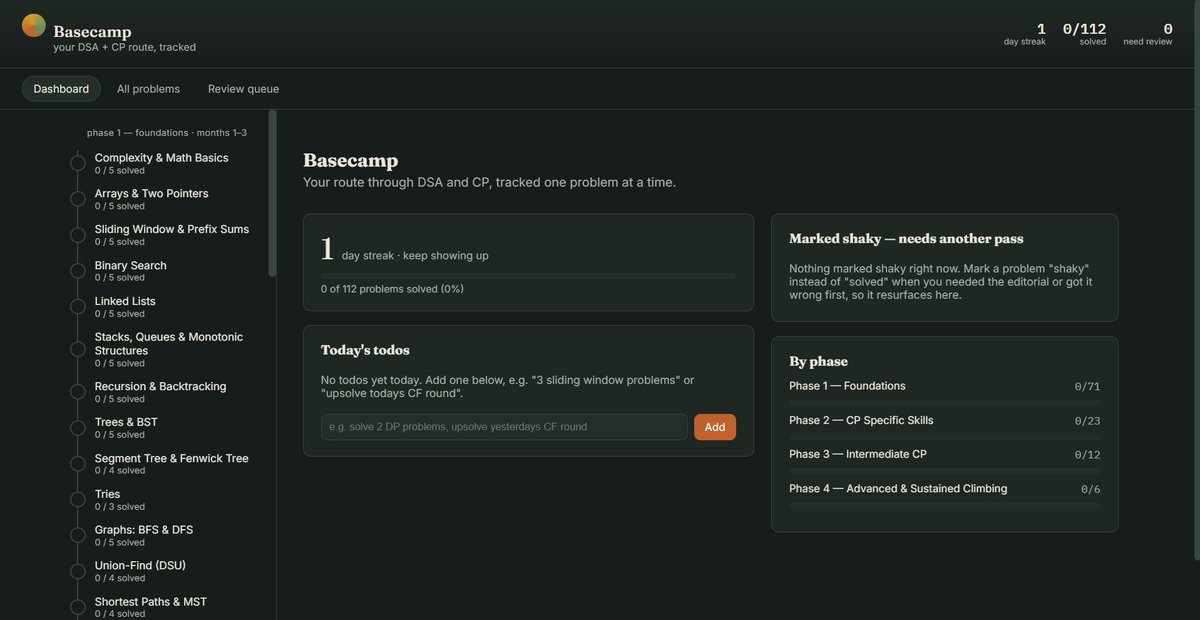The height and width of the screenshot is (620, 1200).
Task: Select the Graphs: BFS & DFS circle marker
Action: coord(78,535)
